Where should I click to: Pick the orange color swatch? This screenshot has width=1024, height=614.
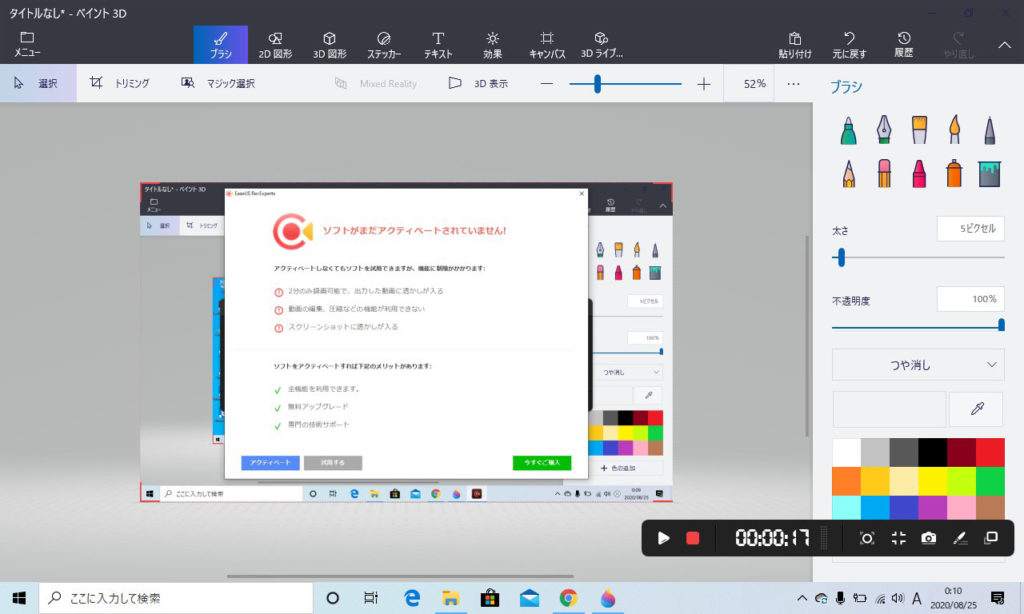pyautogui.click(x=846, y=481)
